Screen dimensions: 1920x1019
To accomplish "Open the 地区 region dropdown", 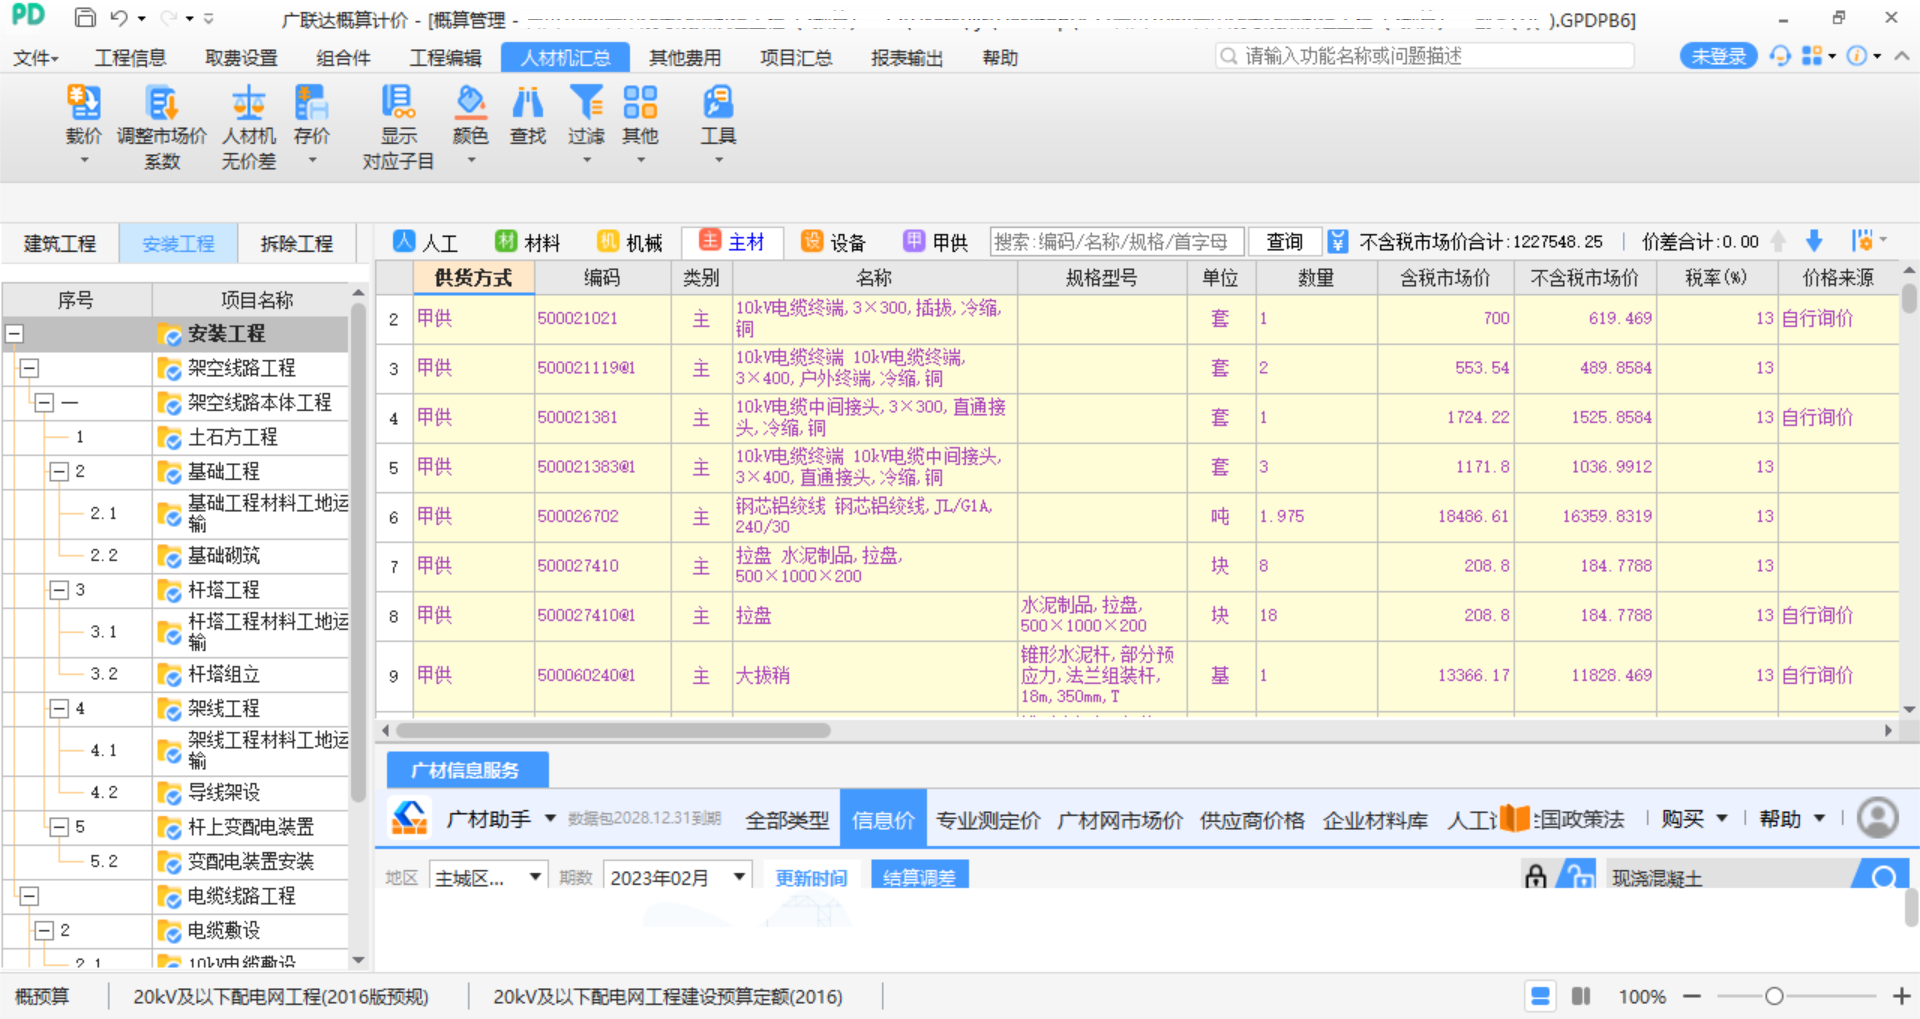I will click(488, 877).
